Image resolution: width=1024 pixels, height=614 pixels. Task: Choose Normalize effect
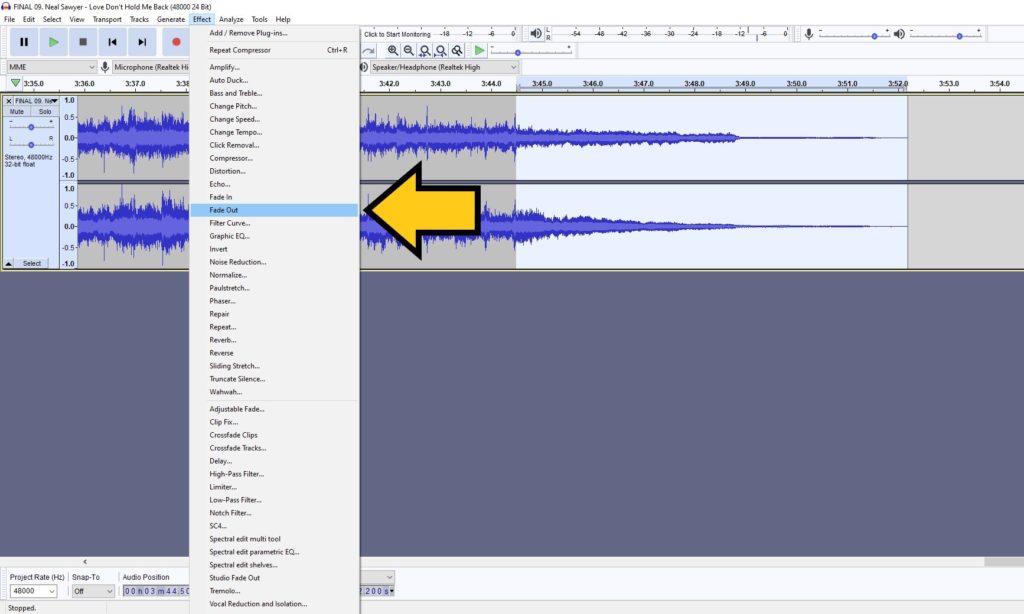[x=274, y=275]
